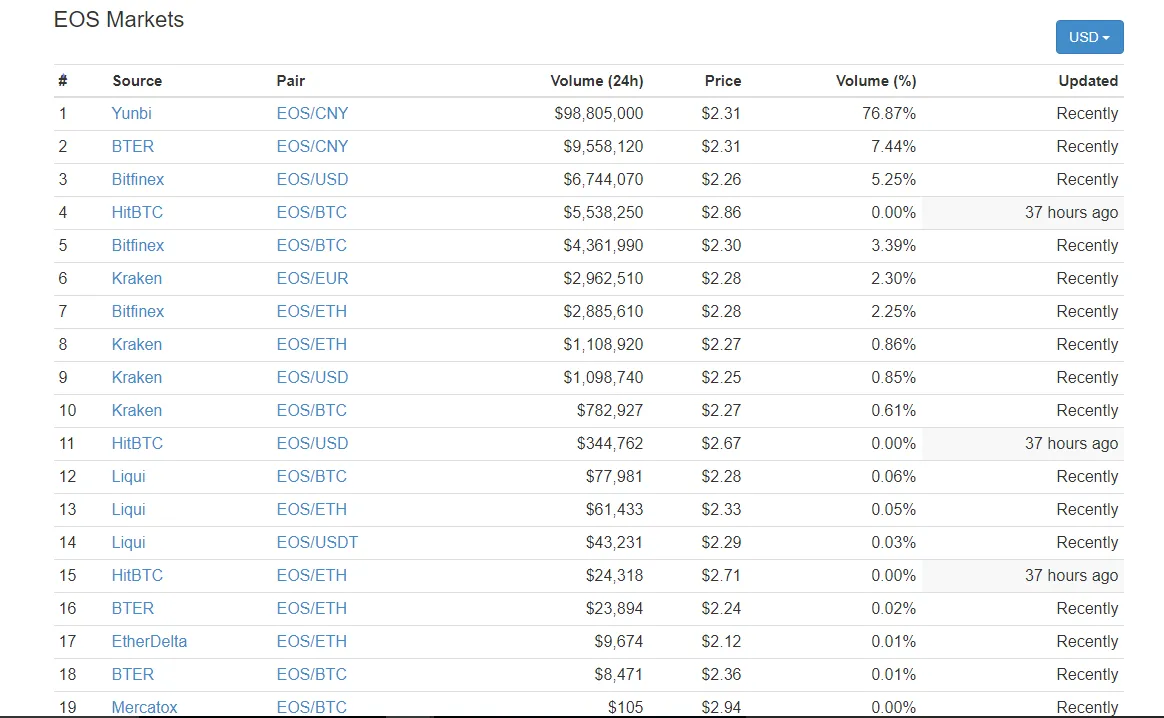Open the EOS/BTC pair in row 5
The height and width of the screenshot is (718, 1164).
pos(312,246)
